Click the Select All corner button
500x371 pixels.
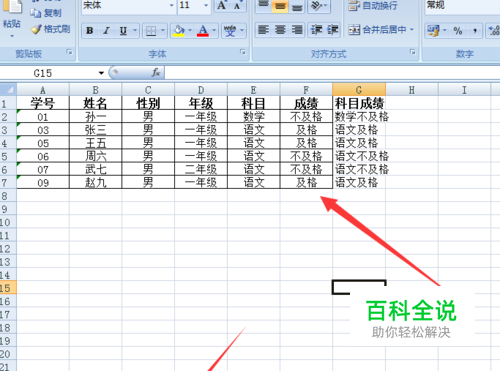pyautogui.click(x=8, y=90)
